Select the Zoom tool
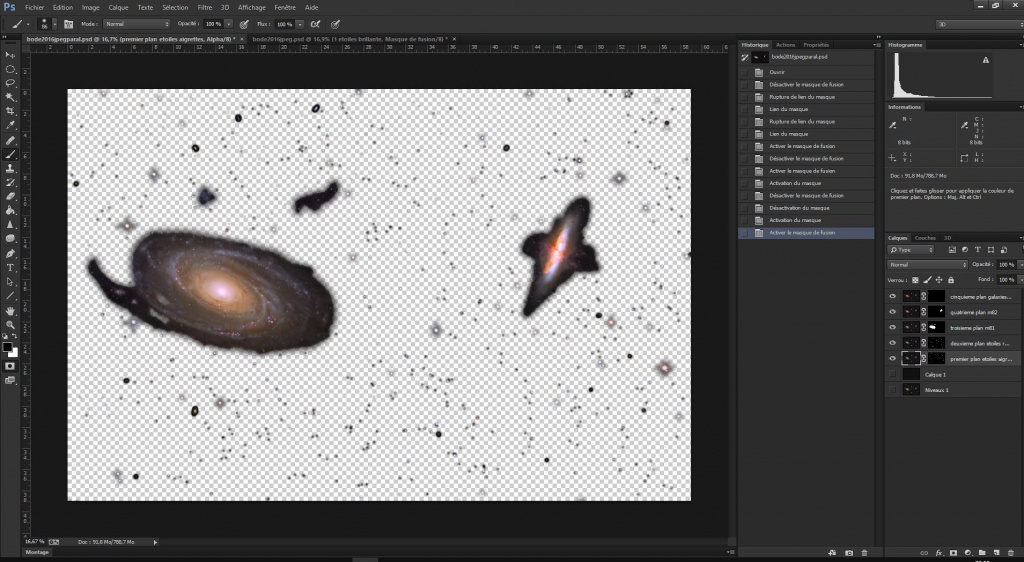The width and height of the screenshot is (1024, 562). [x=10, y=324]
